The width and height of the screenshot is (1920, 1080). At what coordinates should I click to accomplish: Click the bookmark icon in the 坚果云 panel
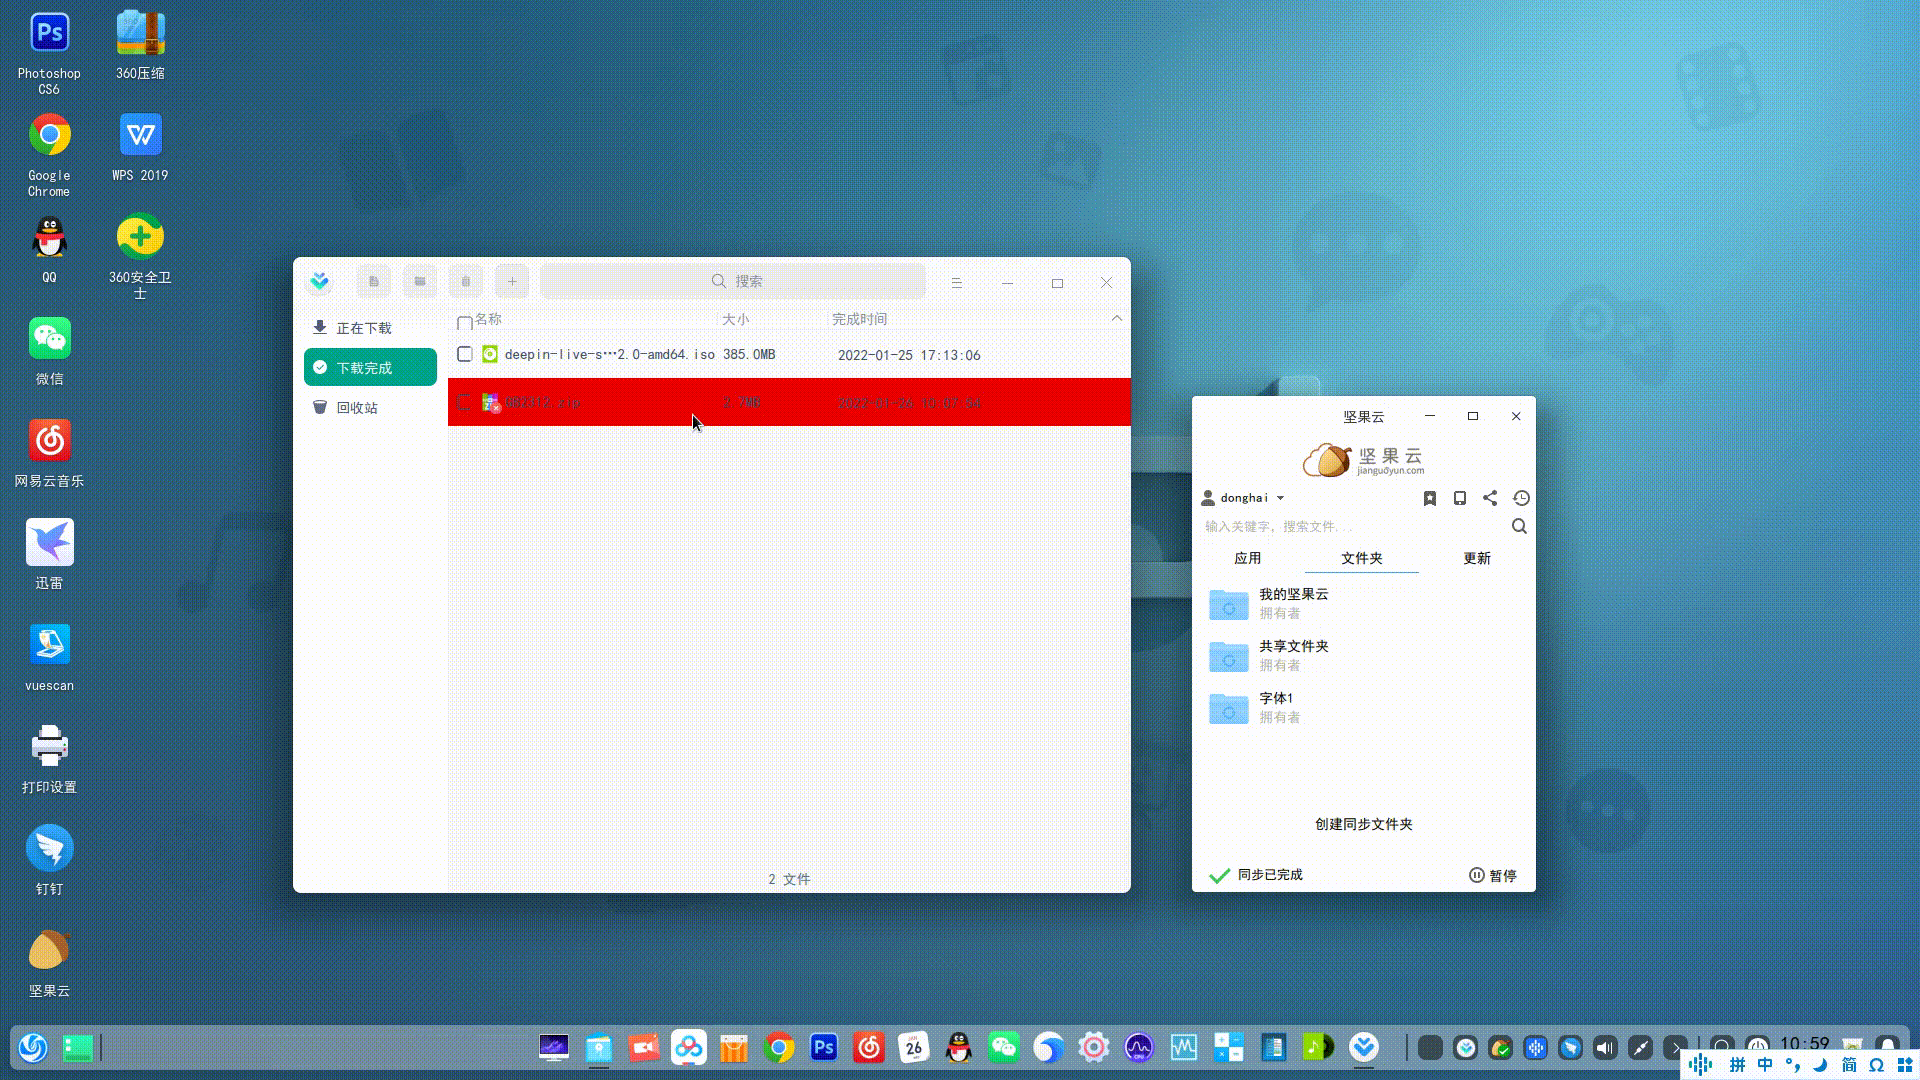tap(1430, 498)
